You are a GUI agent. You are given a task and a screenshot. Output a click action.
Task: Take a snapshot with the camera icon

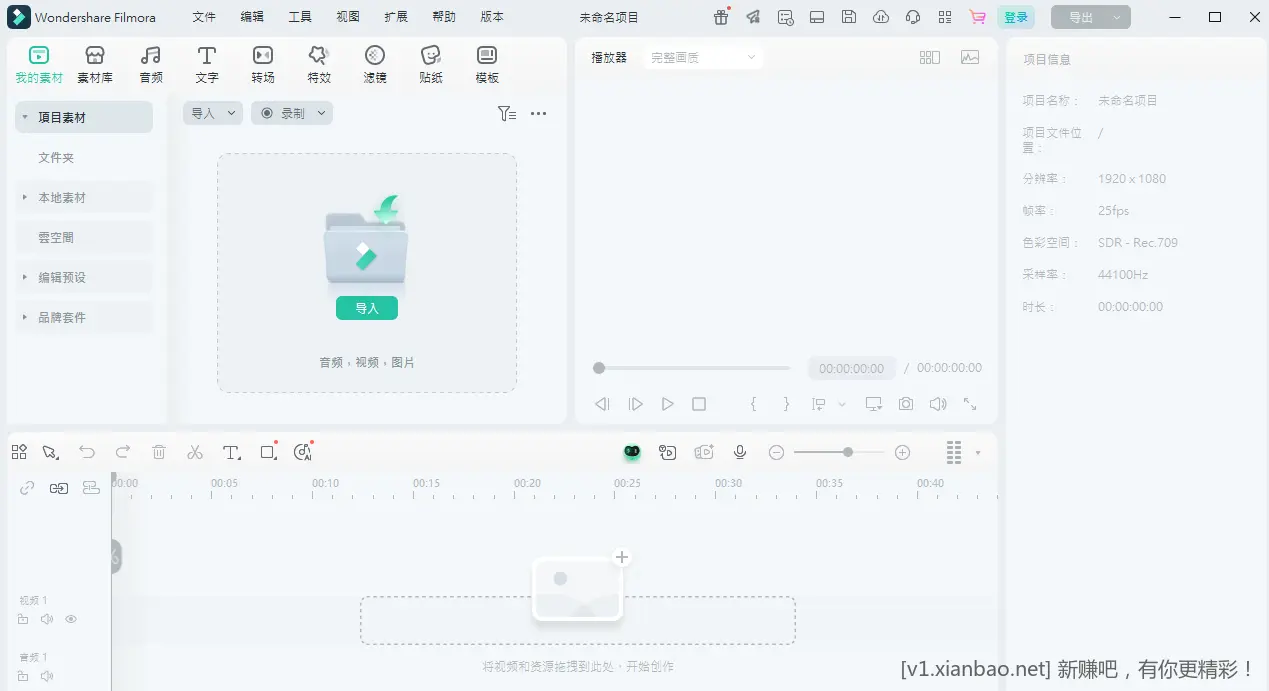[x=904, y=403]
